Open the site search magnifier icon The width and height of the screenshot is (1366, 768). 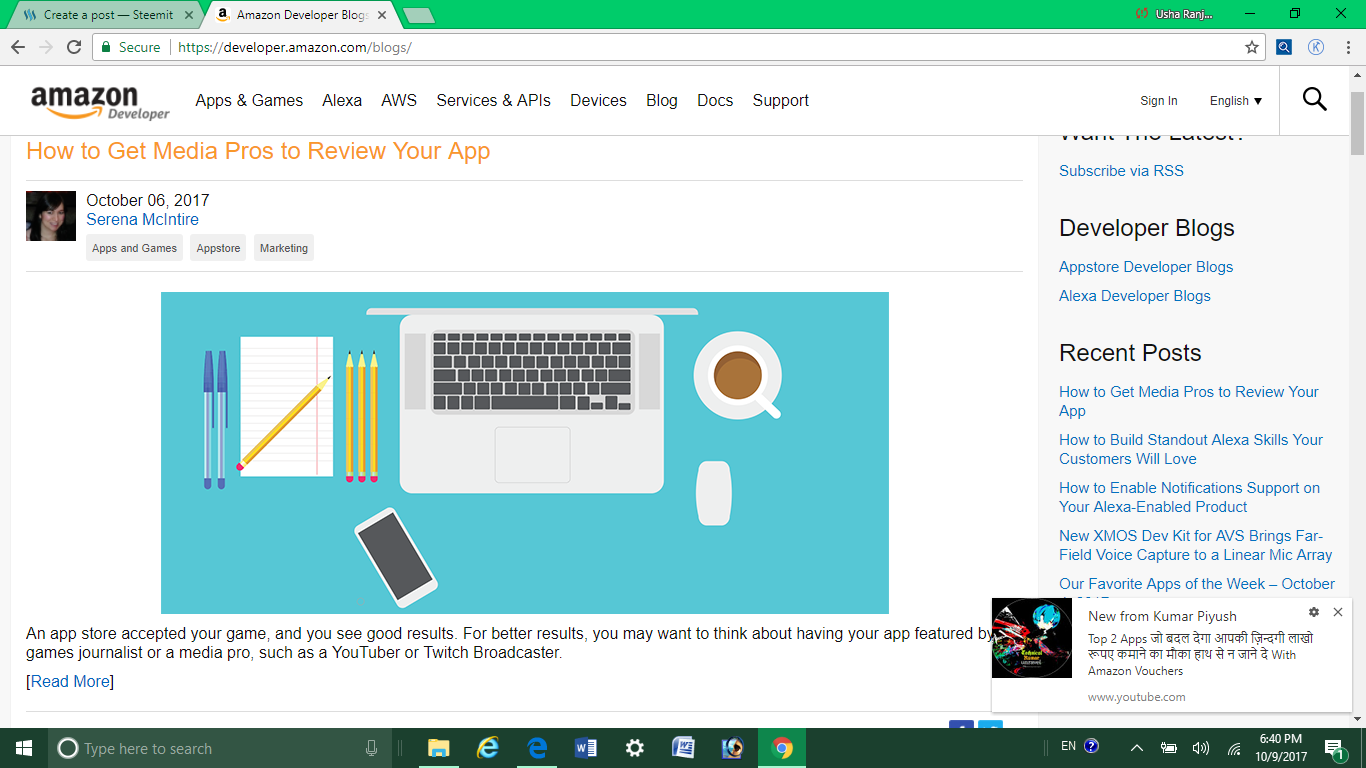1315,100
